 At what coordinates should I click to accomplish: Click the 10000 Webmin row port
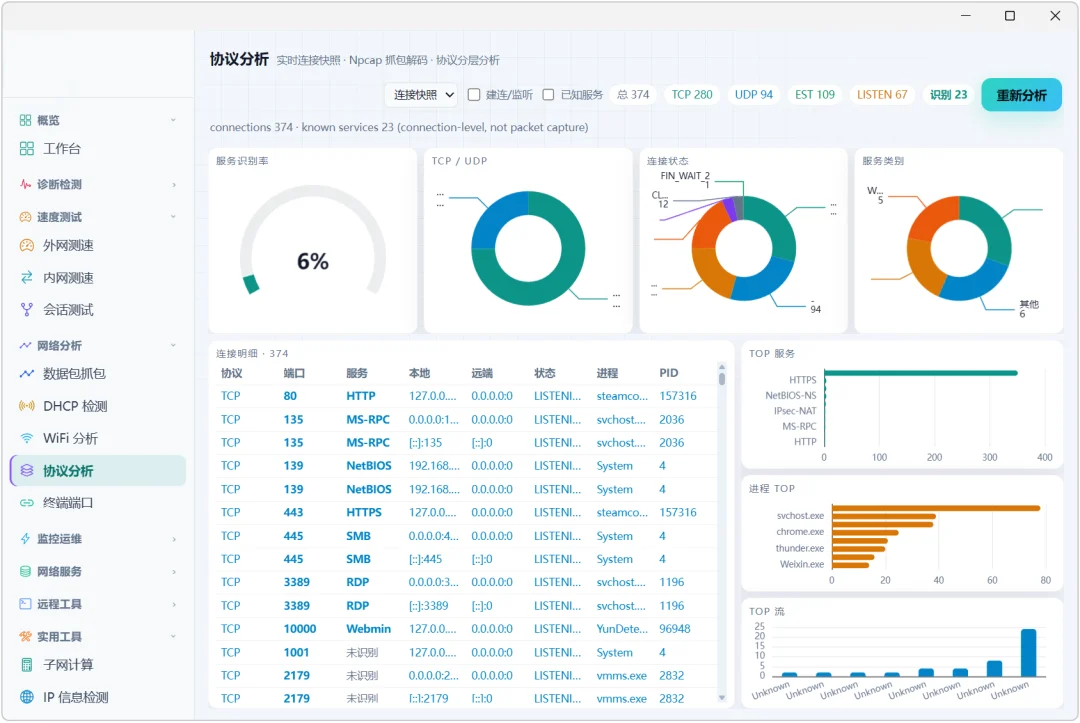click(x=300, y=629)
